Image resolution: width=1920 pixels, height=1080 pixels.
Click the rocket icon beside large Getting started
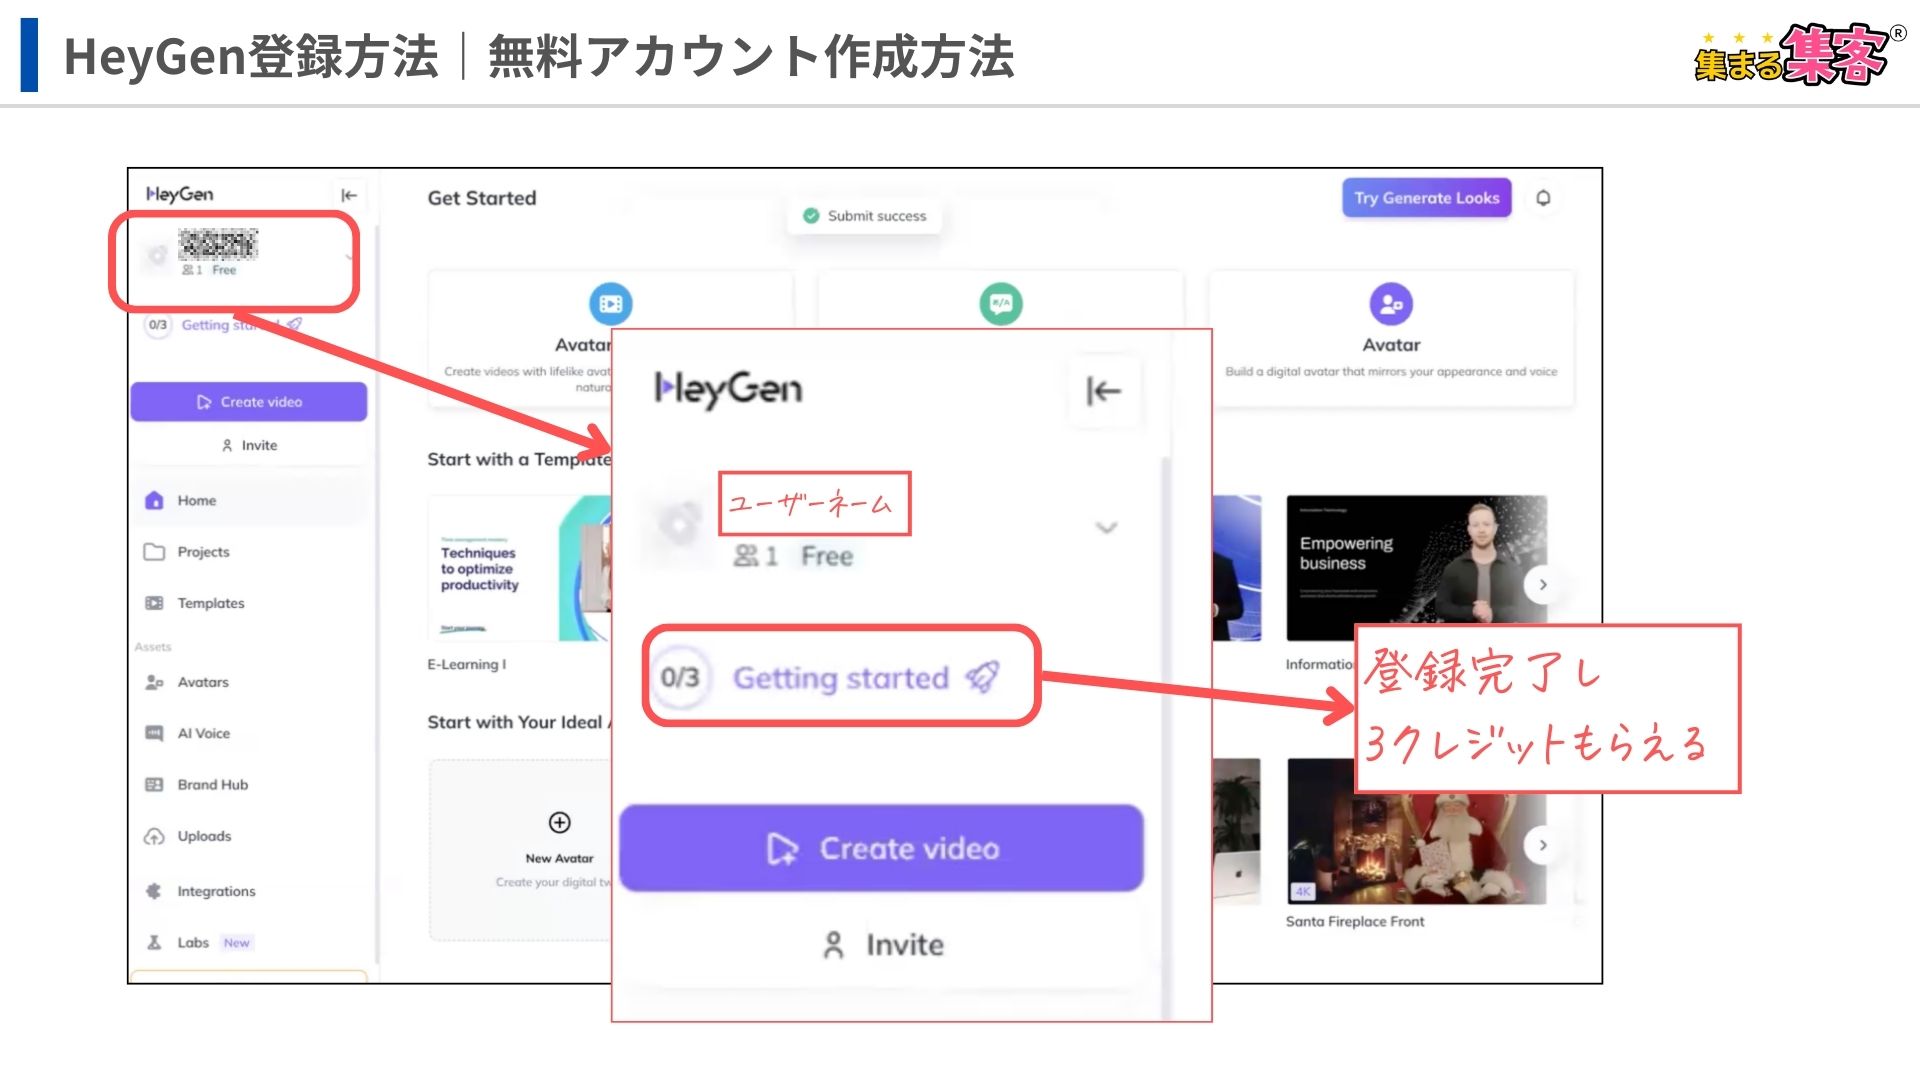982,677
